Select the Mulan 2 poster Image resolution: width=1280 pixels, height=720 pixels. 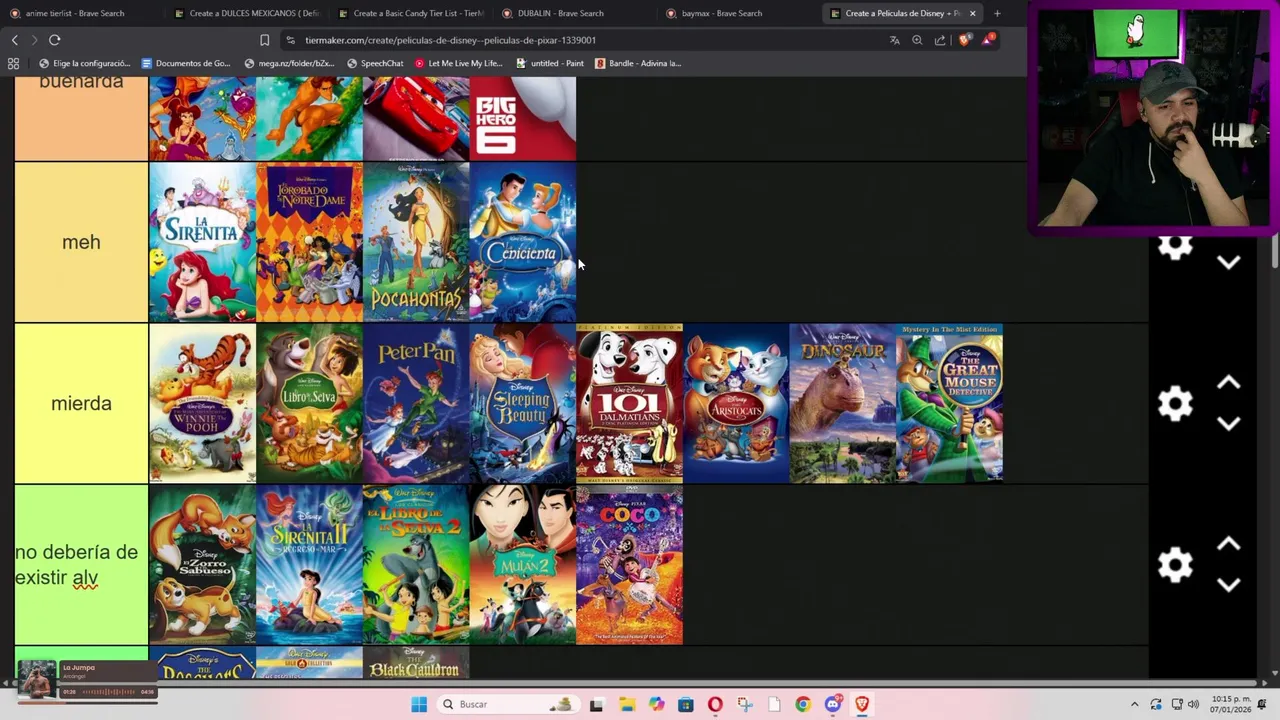522,565
